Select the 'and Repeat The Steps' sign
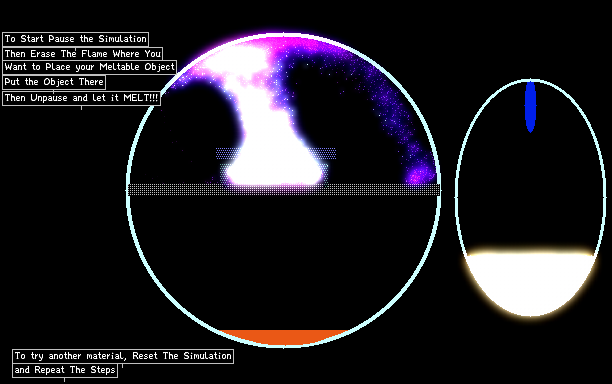This screenshot has height=384, width=612. coord(65,370)
